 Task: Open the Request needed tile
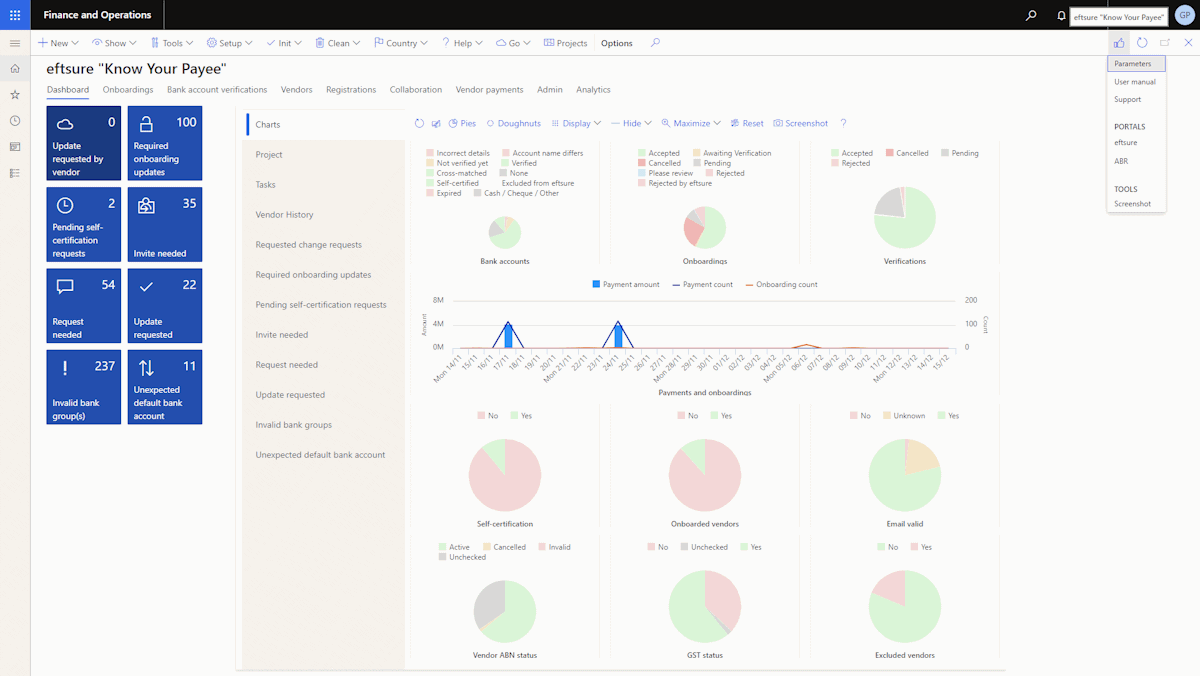click(84, 306)
